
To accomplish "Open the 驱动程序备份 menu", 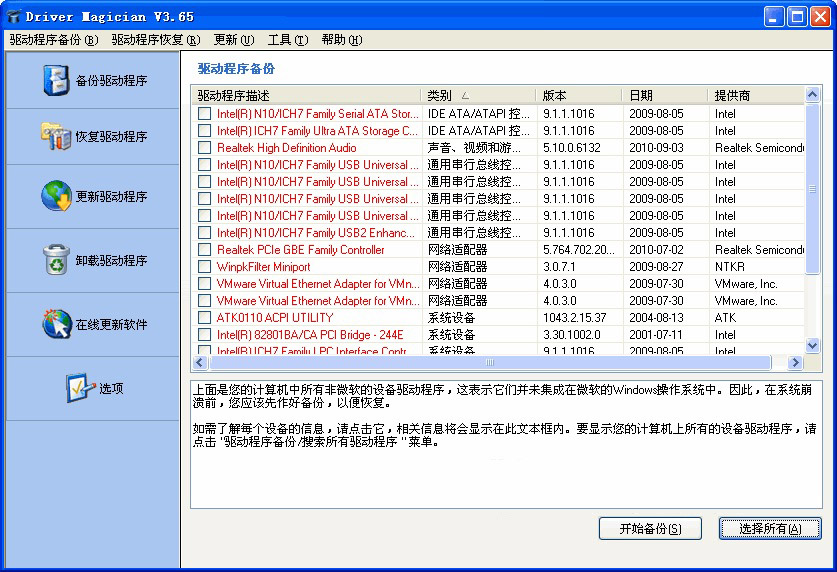I will tap(54, 40).
